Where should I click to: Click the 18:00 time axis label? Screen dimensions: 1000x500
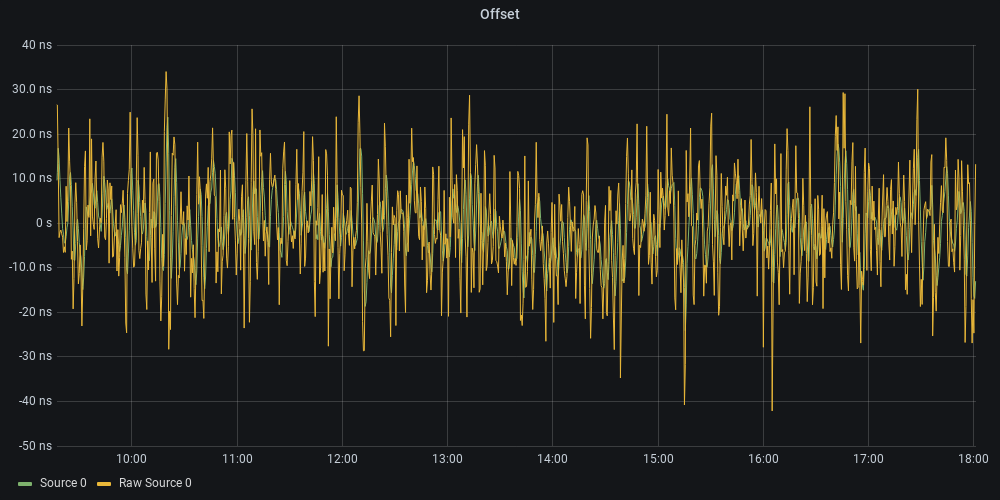[x=974, y=459]
